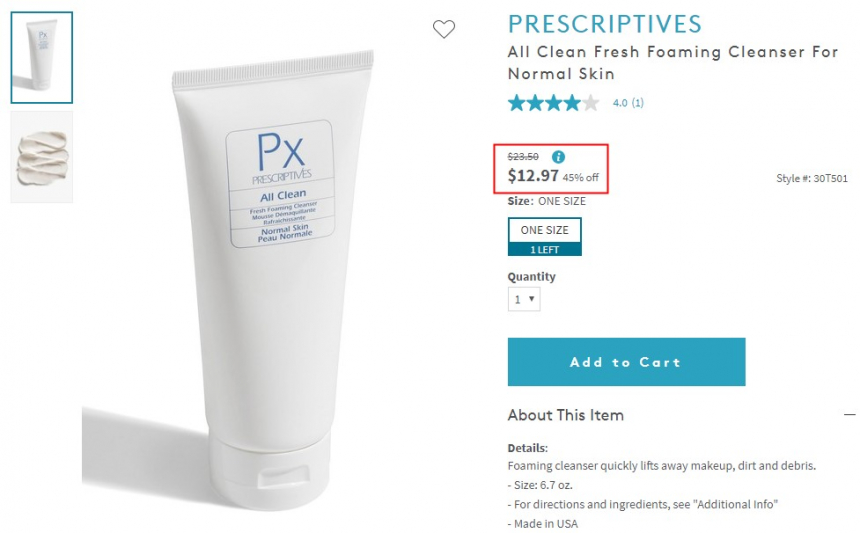The height and width of the screenshot is (533, 860).
Task: Select the tube product thumbnail
Action: (42, 57)
